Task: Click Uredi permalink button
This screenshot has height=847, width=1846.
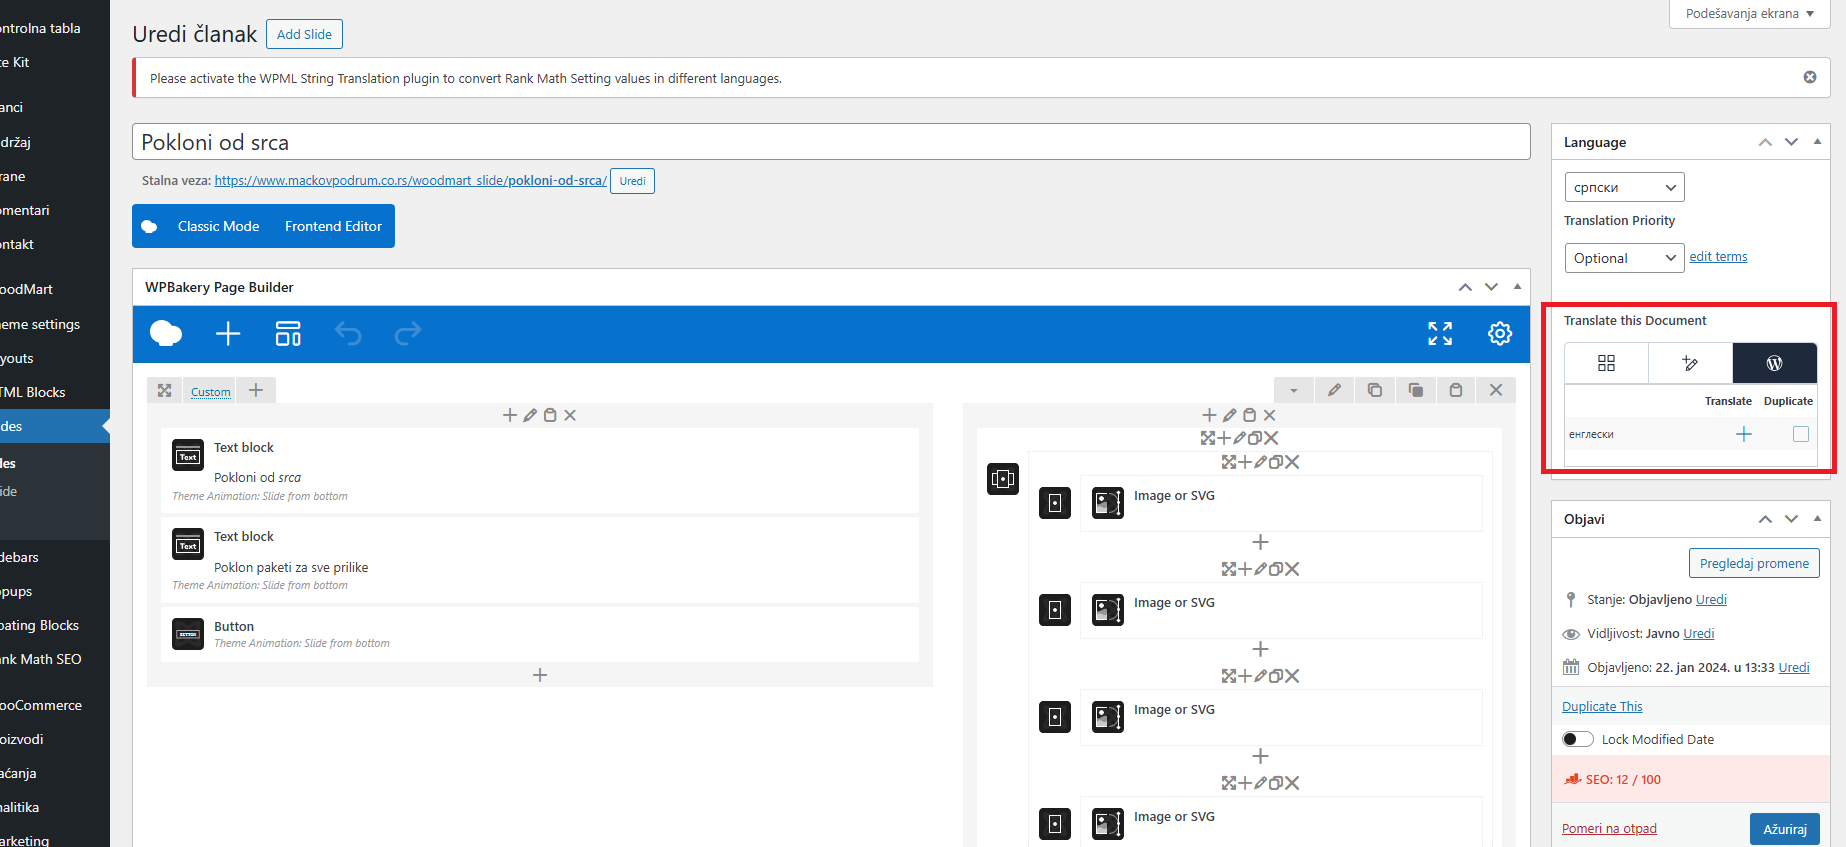Action: point(632,181)
